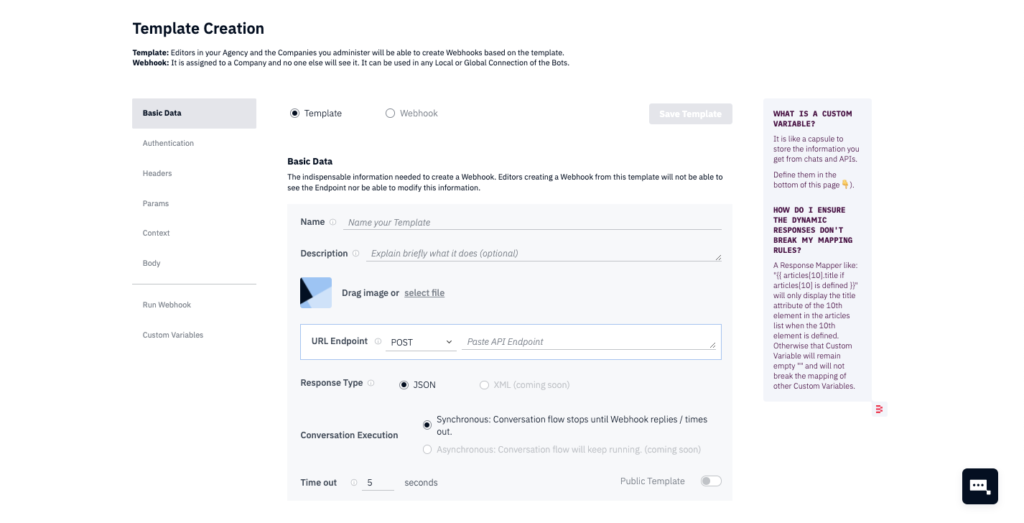1024x523 pixels.
Task: Click the Time out seconds field
Action: click(377, 483)
